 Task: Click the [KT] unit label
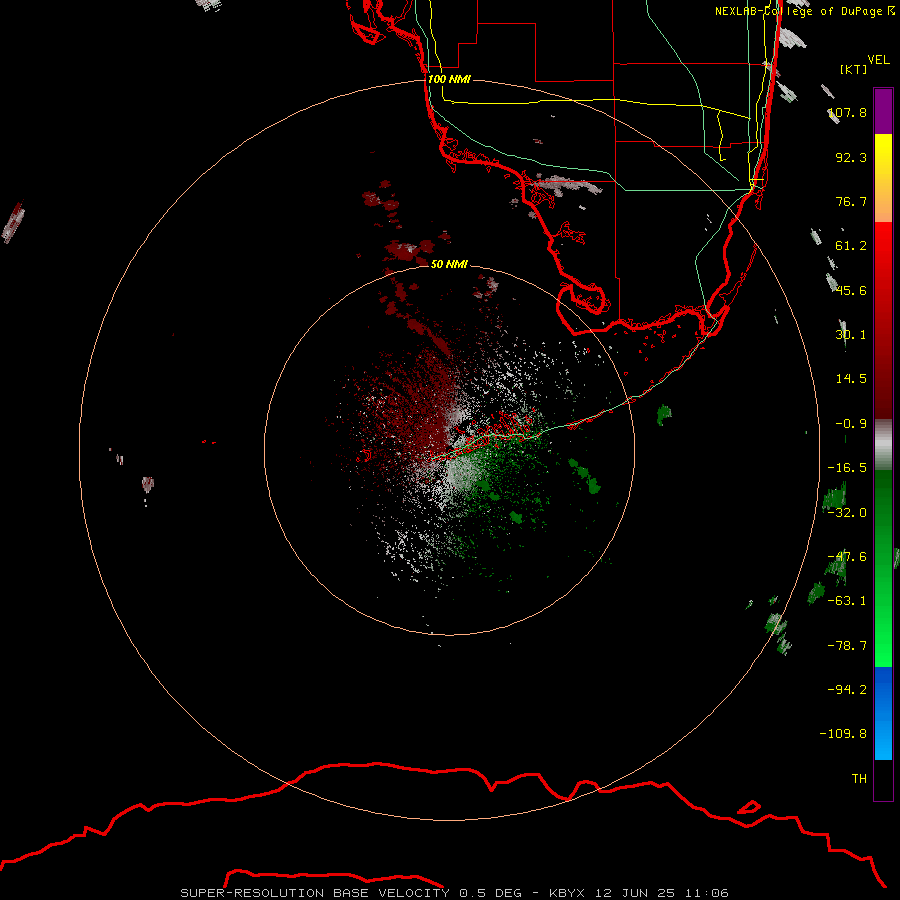[854, 69]
